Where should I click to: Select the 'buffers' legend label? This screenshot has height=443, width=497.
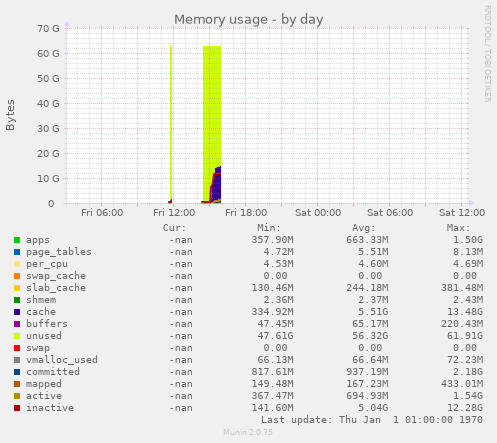[47, 324]
